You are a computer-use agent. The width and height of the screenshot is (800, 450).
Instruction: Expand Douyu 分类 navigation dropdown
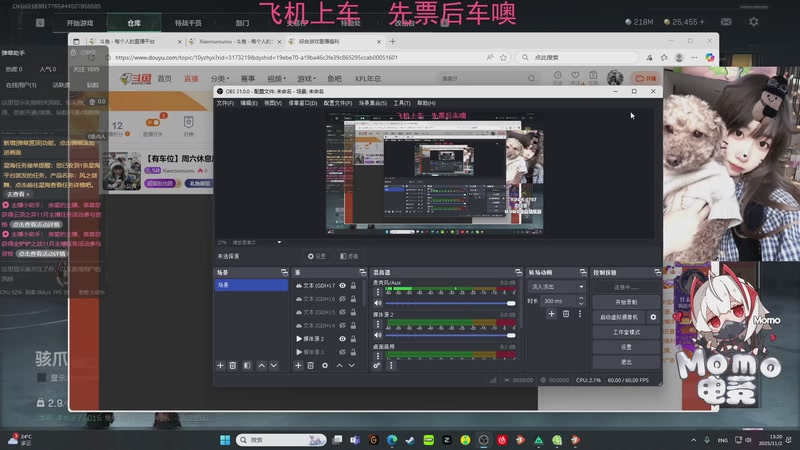pos(220,79)
